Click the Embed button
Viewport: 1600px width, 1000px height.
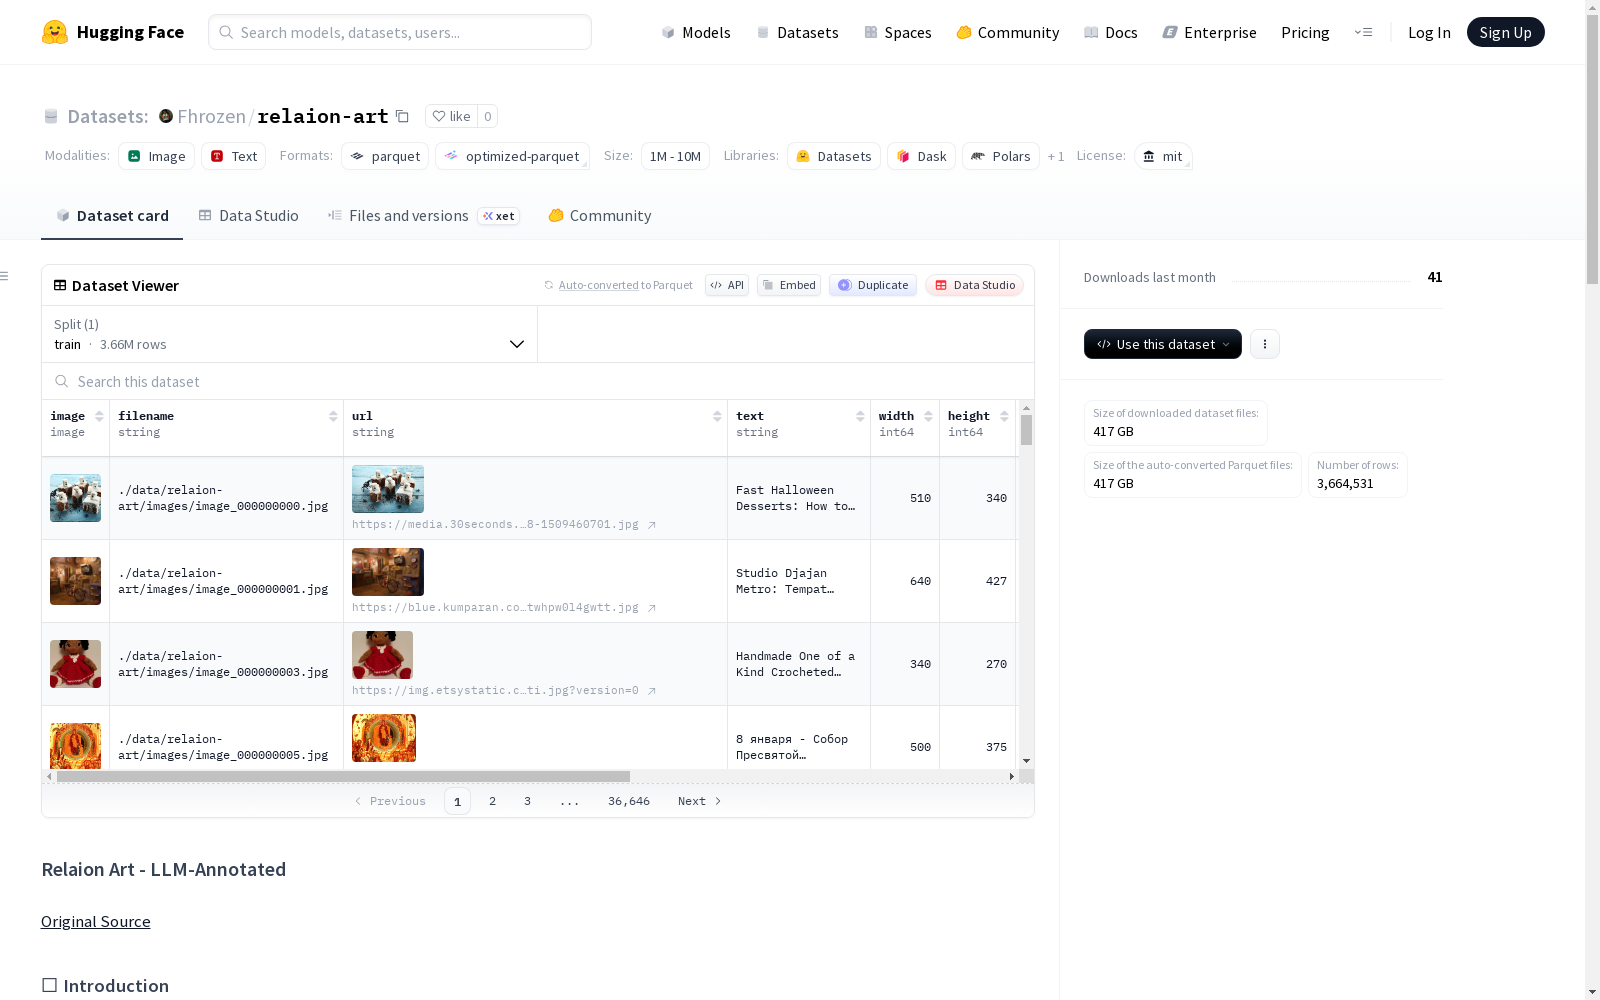click(789, 285)
